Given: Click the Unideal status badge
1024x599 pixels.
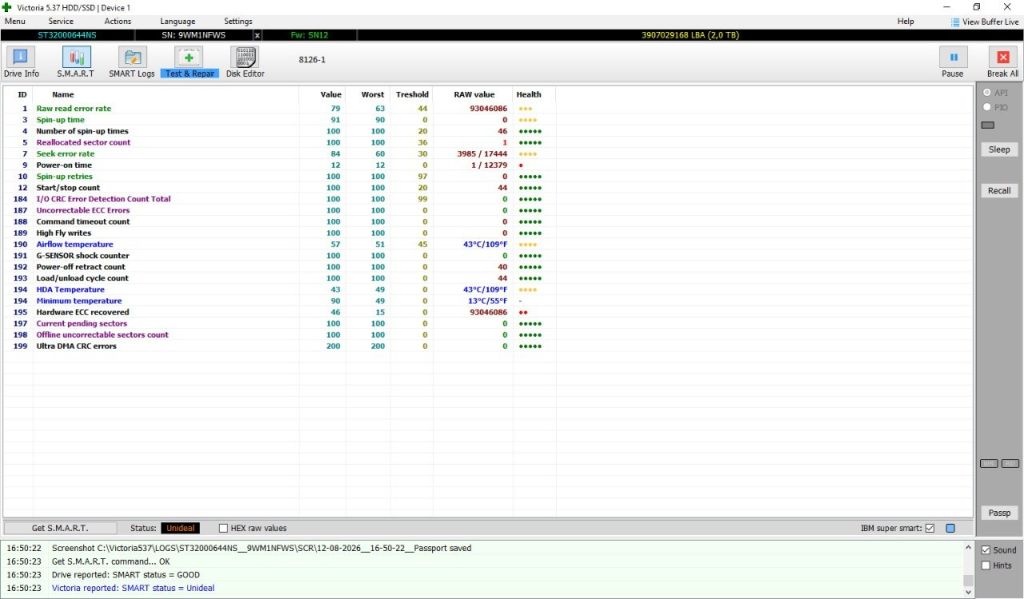Looking at the screenshot, I should click(180, 528).
